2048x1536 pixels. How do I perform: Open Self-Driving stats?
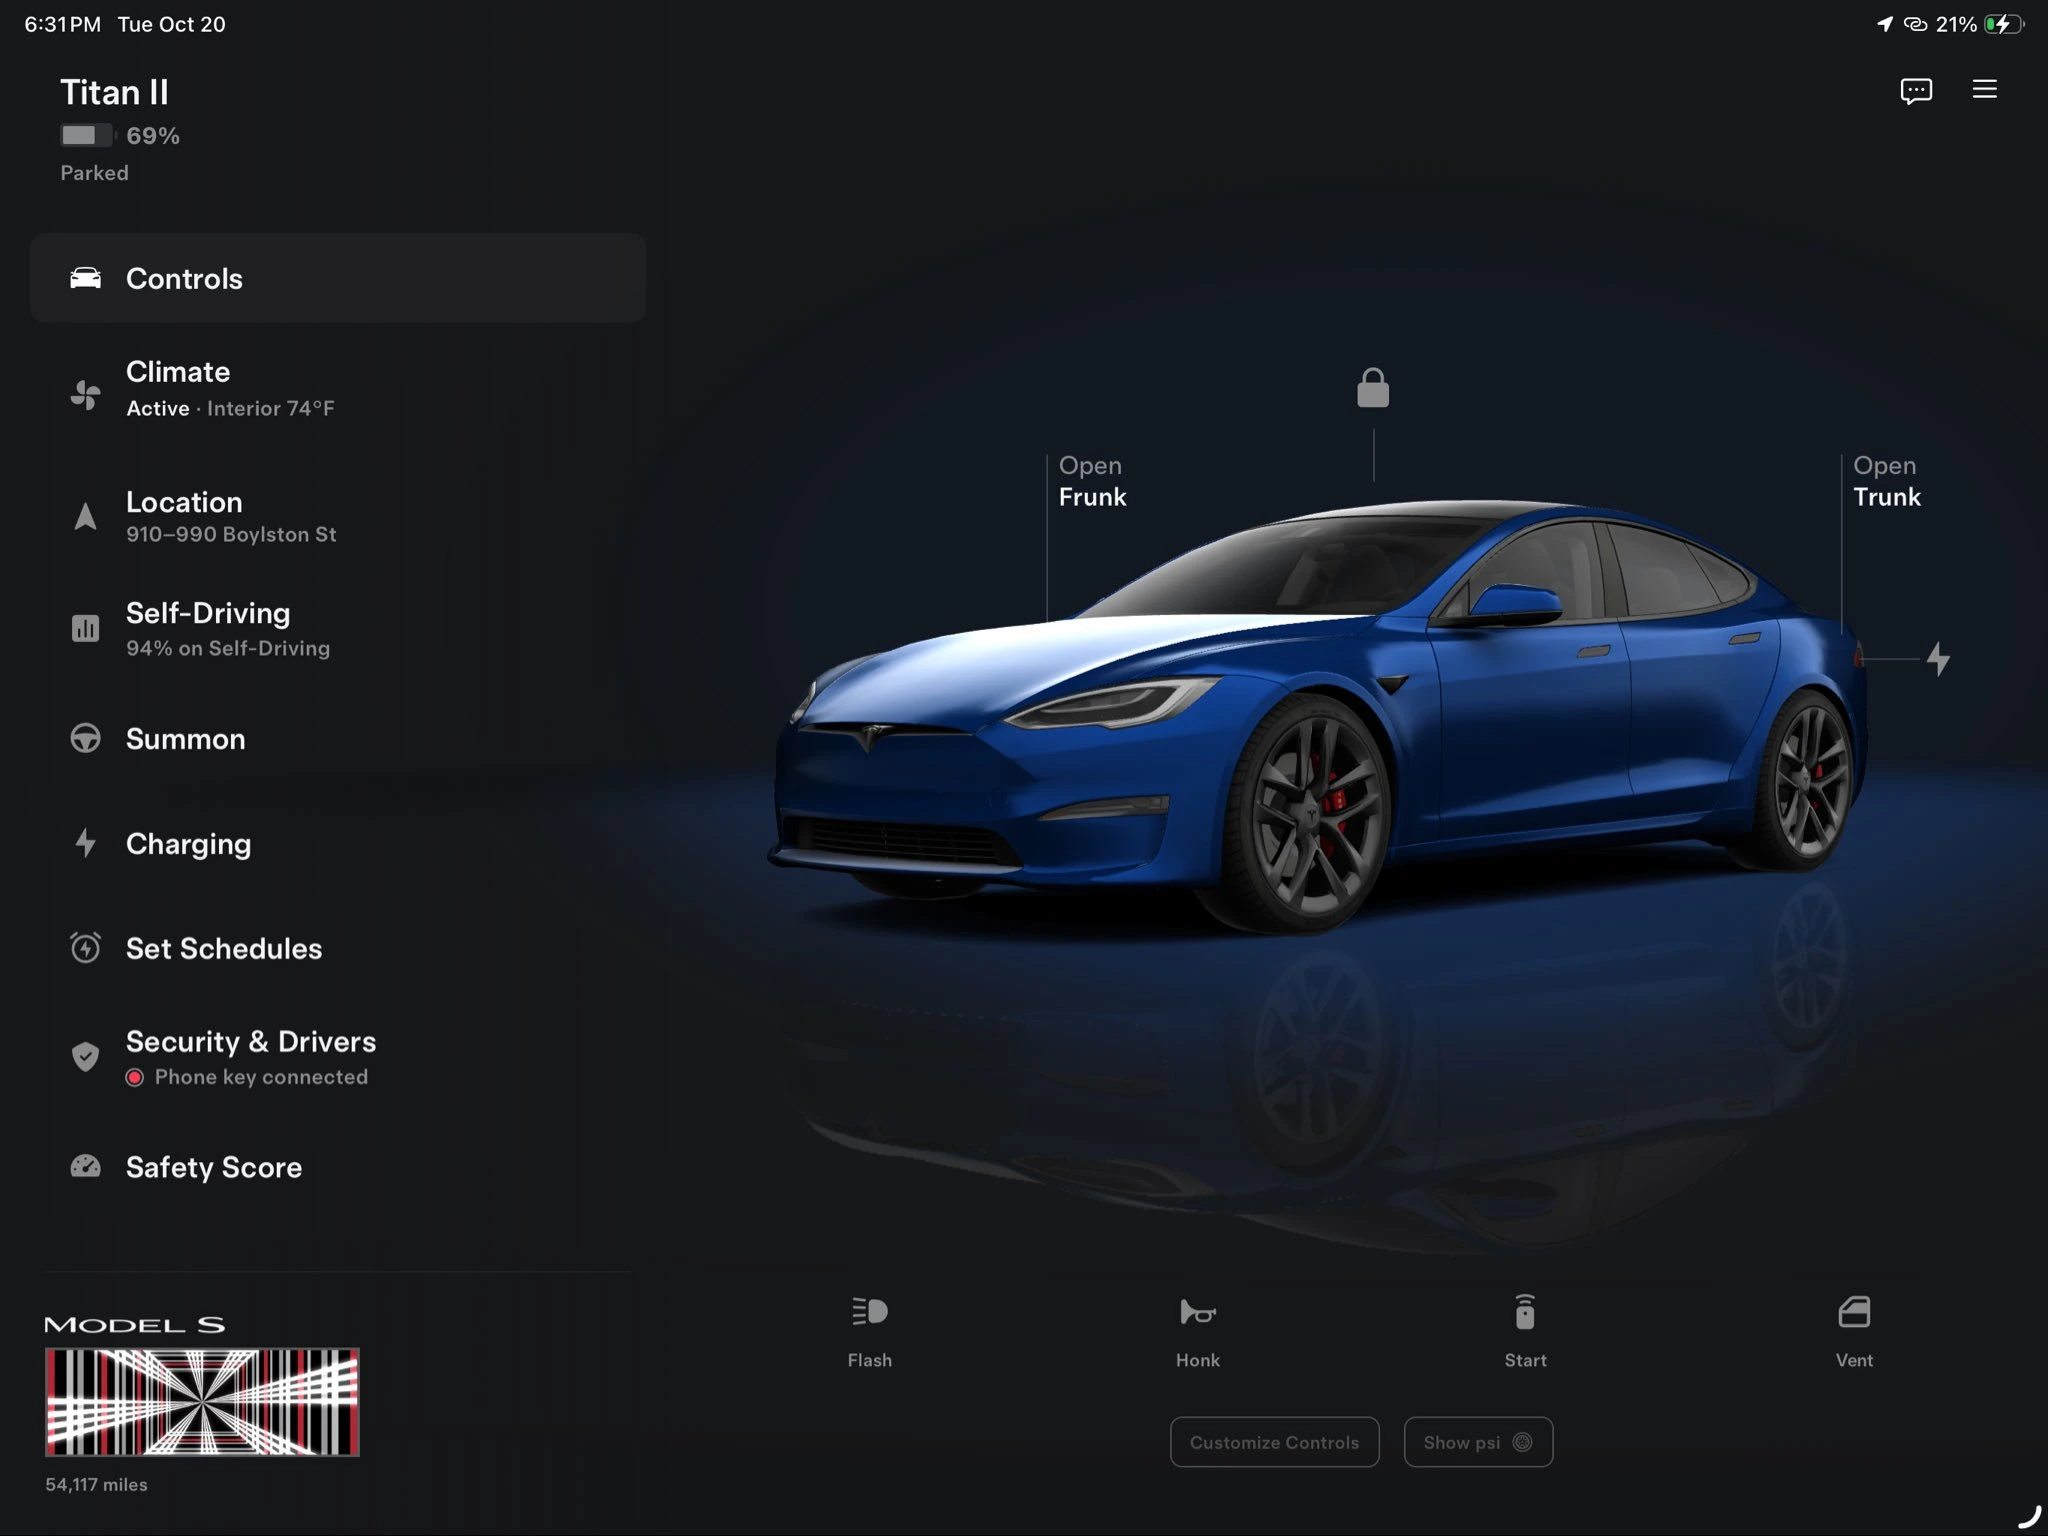pyautogui.click(x=338, y=628)
